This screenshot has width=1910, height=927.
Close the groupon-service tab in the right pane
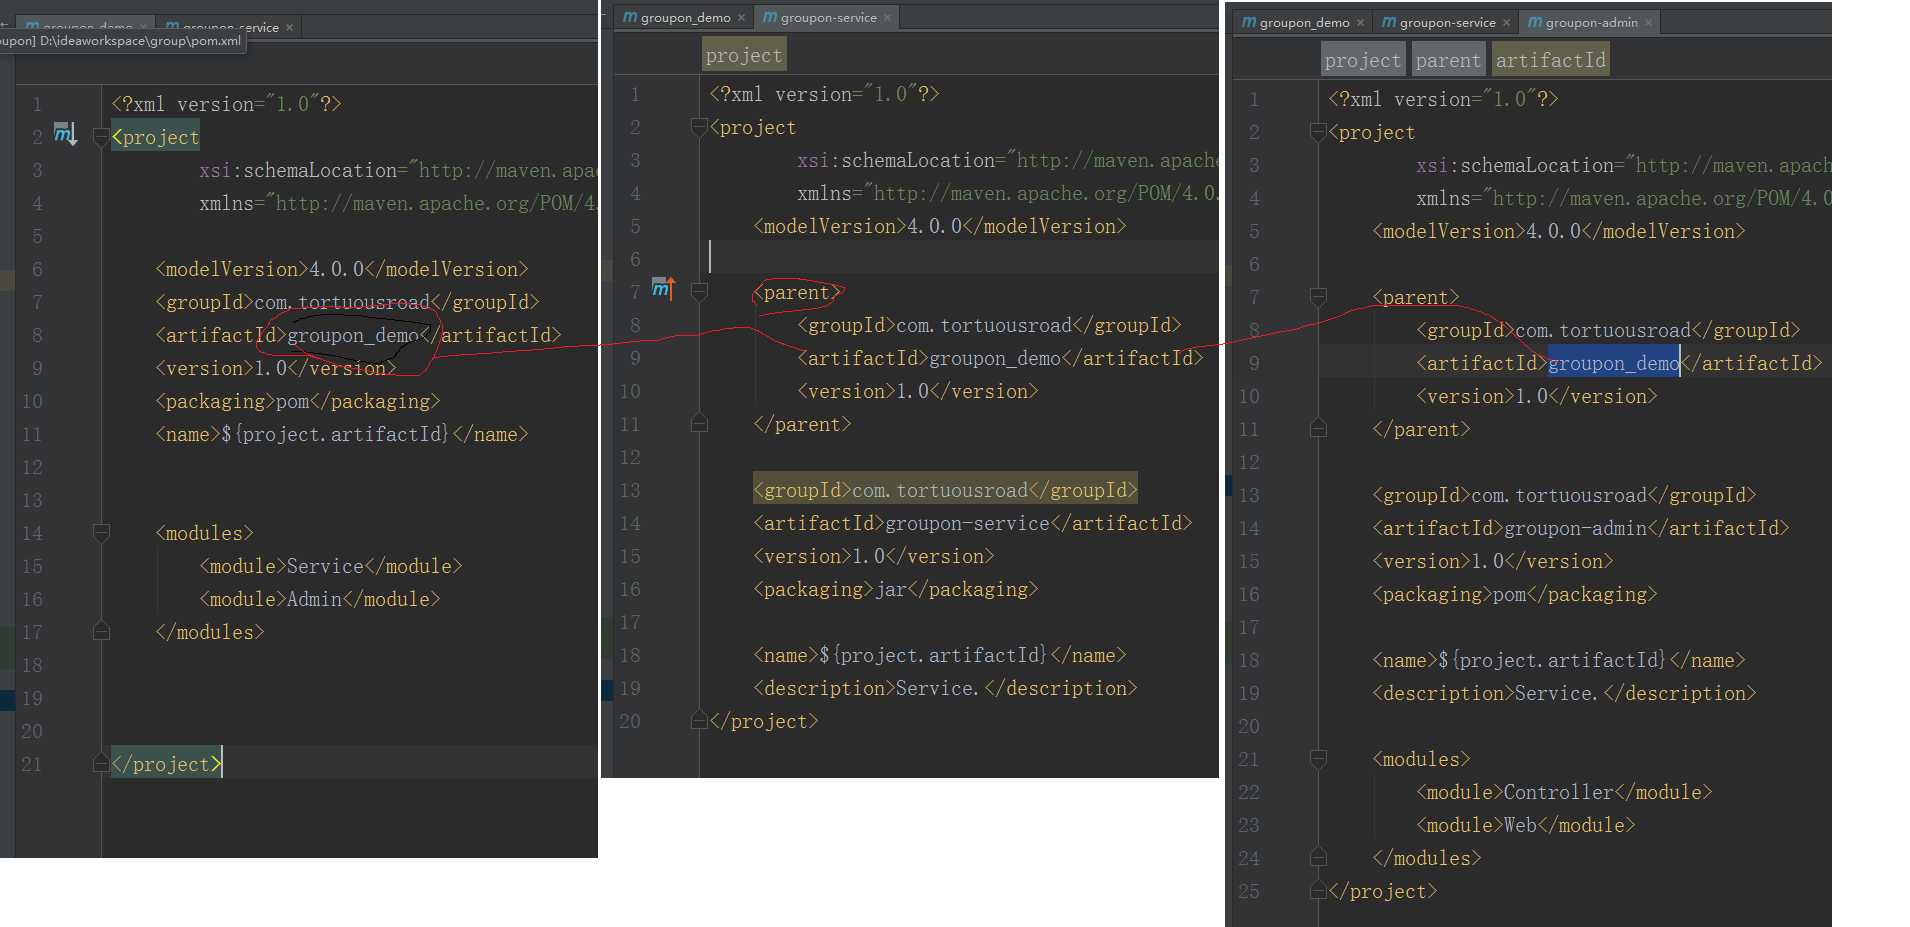click(1506, 23)
